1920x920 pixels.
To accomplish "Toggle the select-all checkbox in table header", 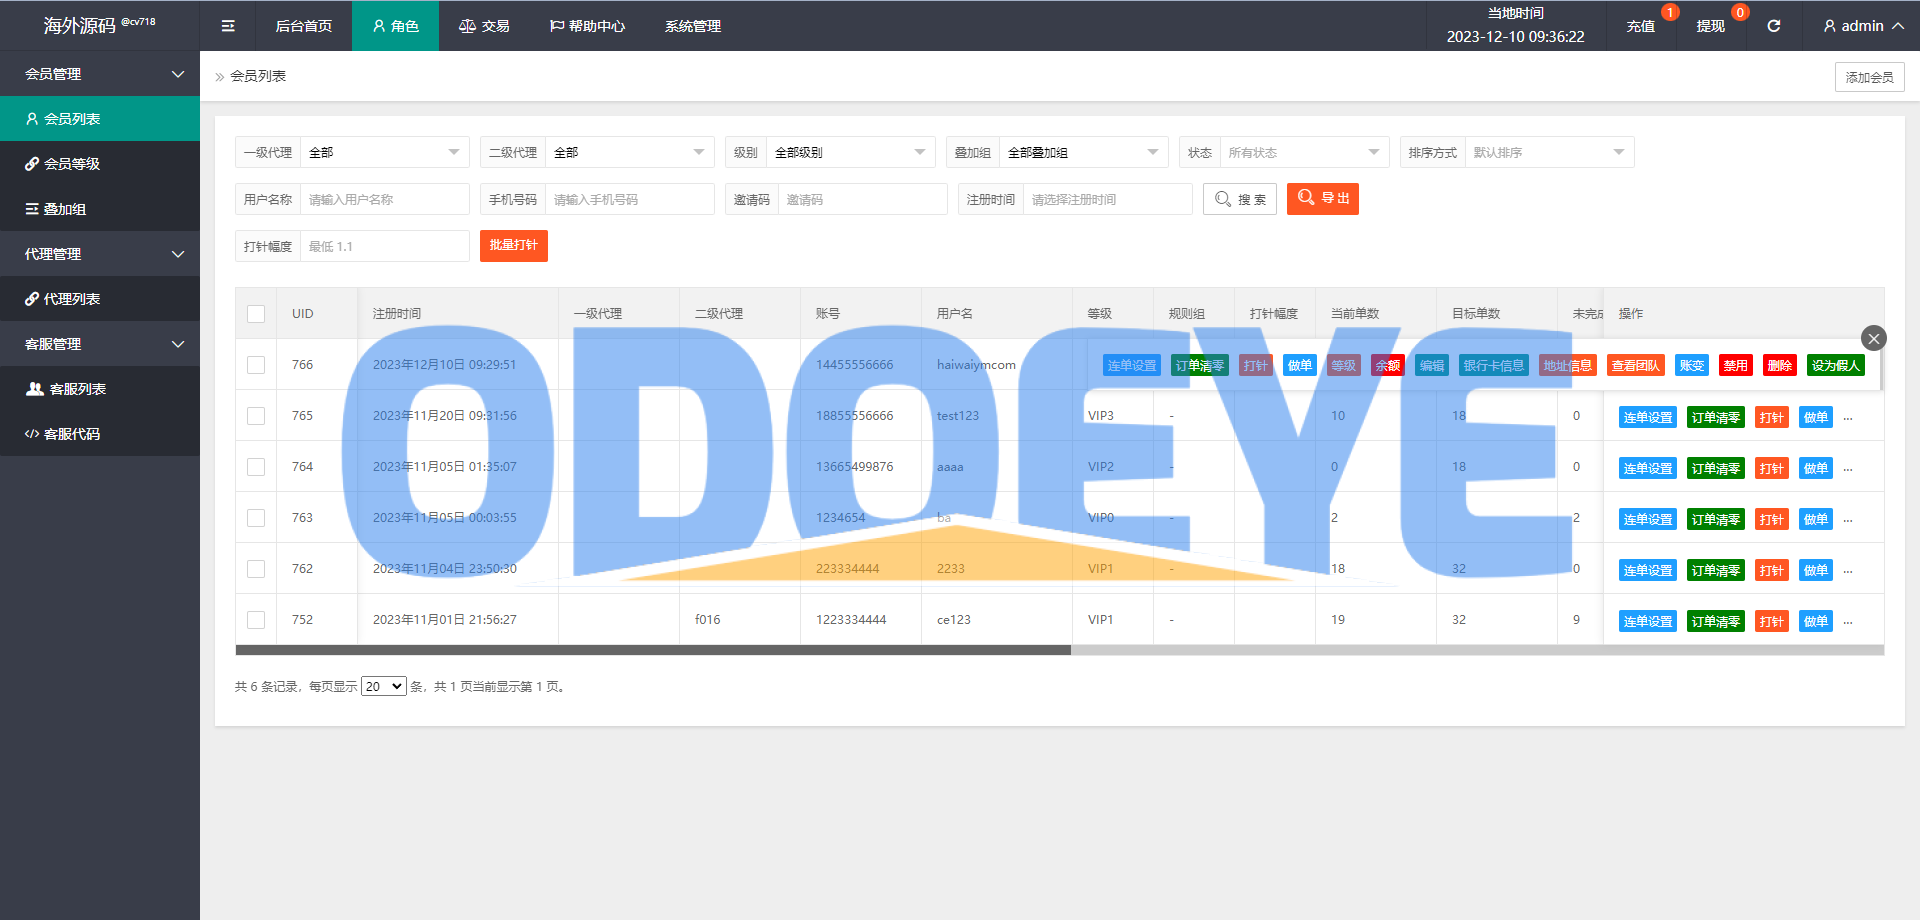I will pyautogui.click(x=256, y=314).
